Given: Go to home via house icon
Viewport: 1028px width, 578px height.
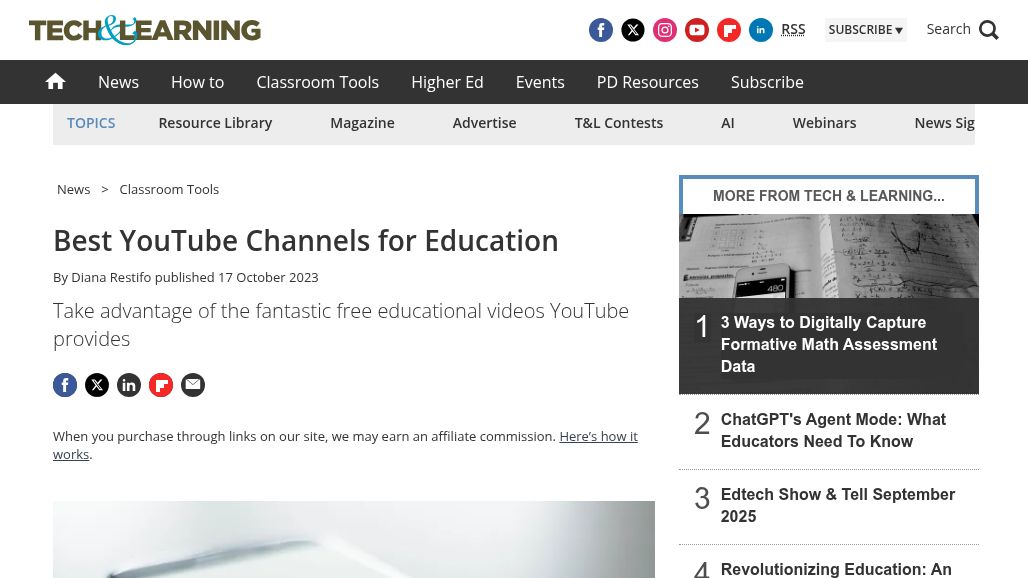Looking at the screenshot, I should click(55, 81).
